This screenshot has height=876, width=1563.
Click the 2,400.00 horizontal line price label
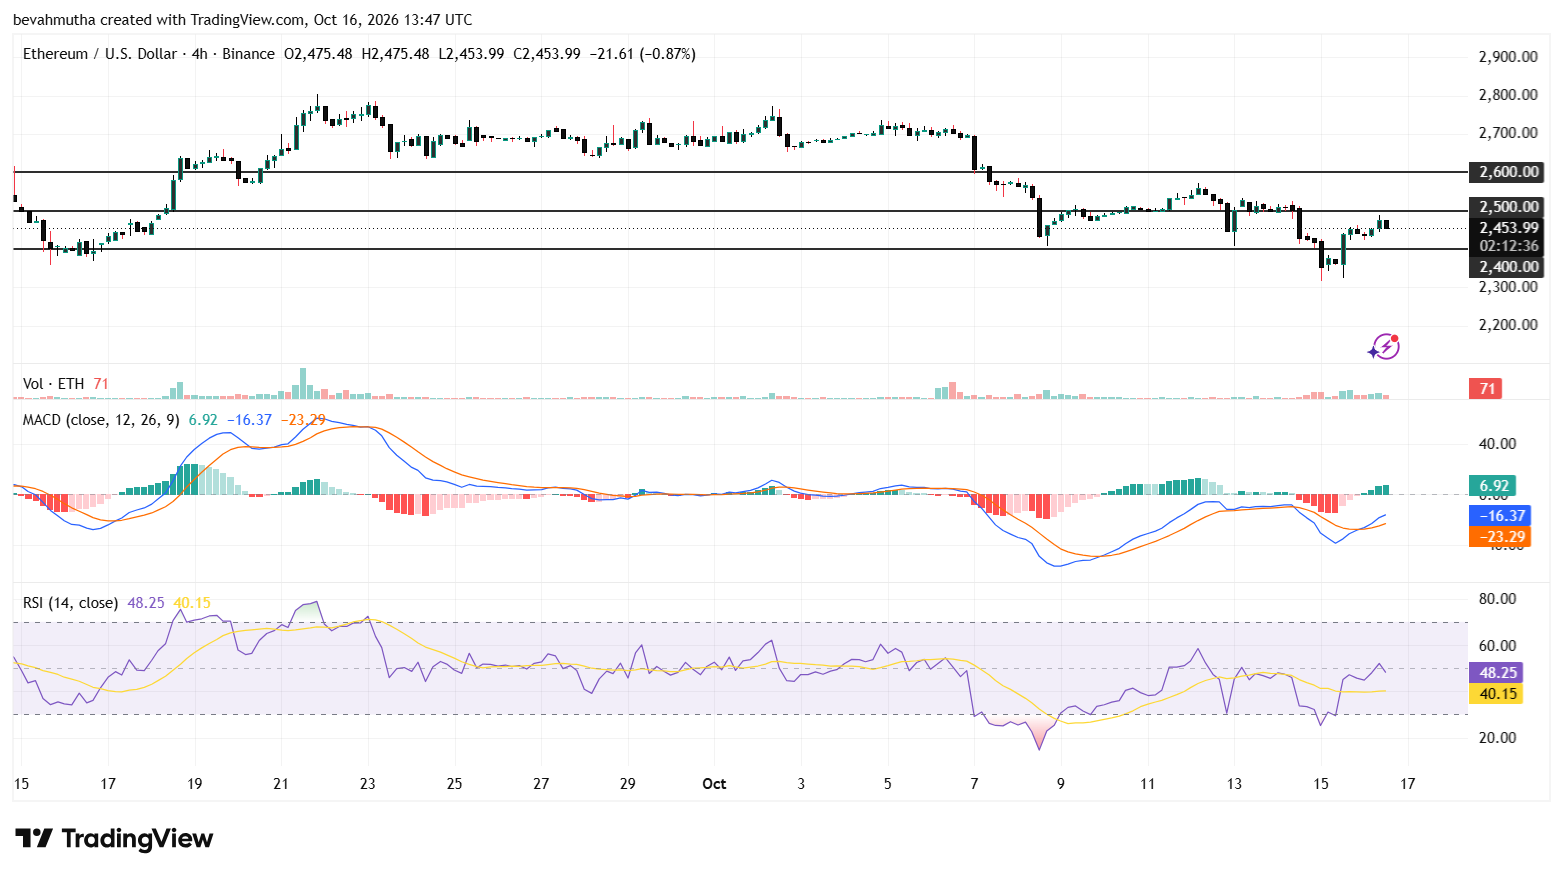coord(1508,267)
